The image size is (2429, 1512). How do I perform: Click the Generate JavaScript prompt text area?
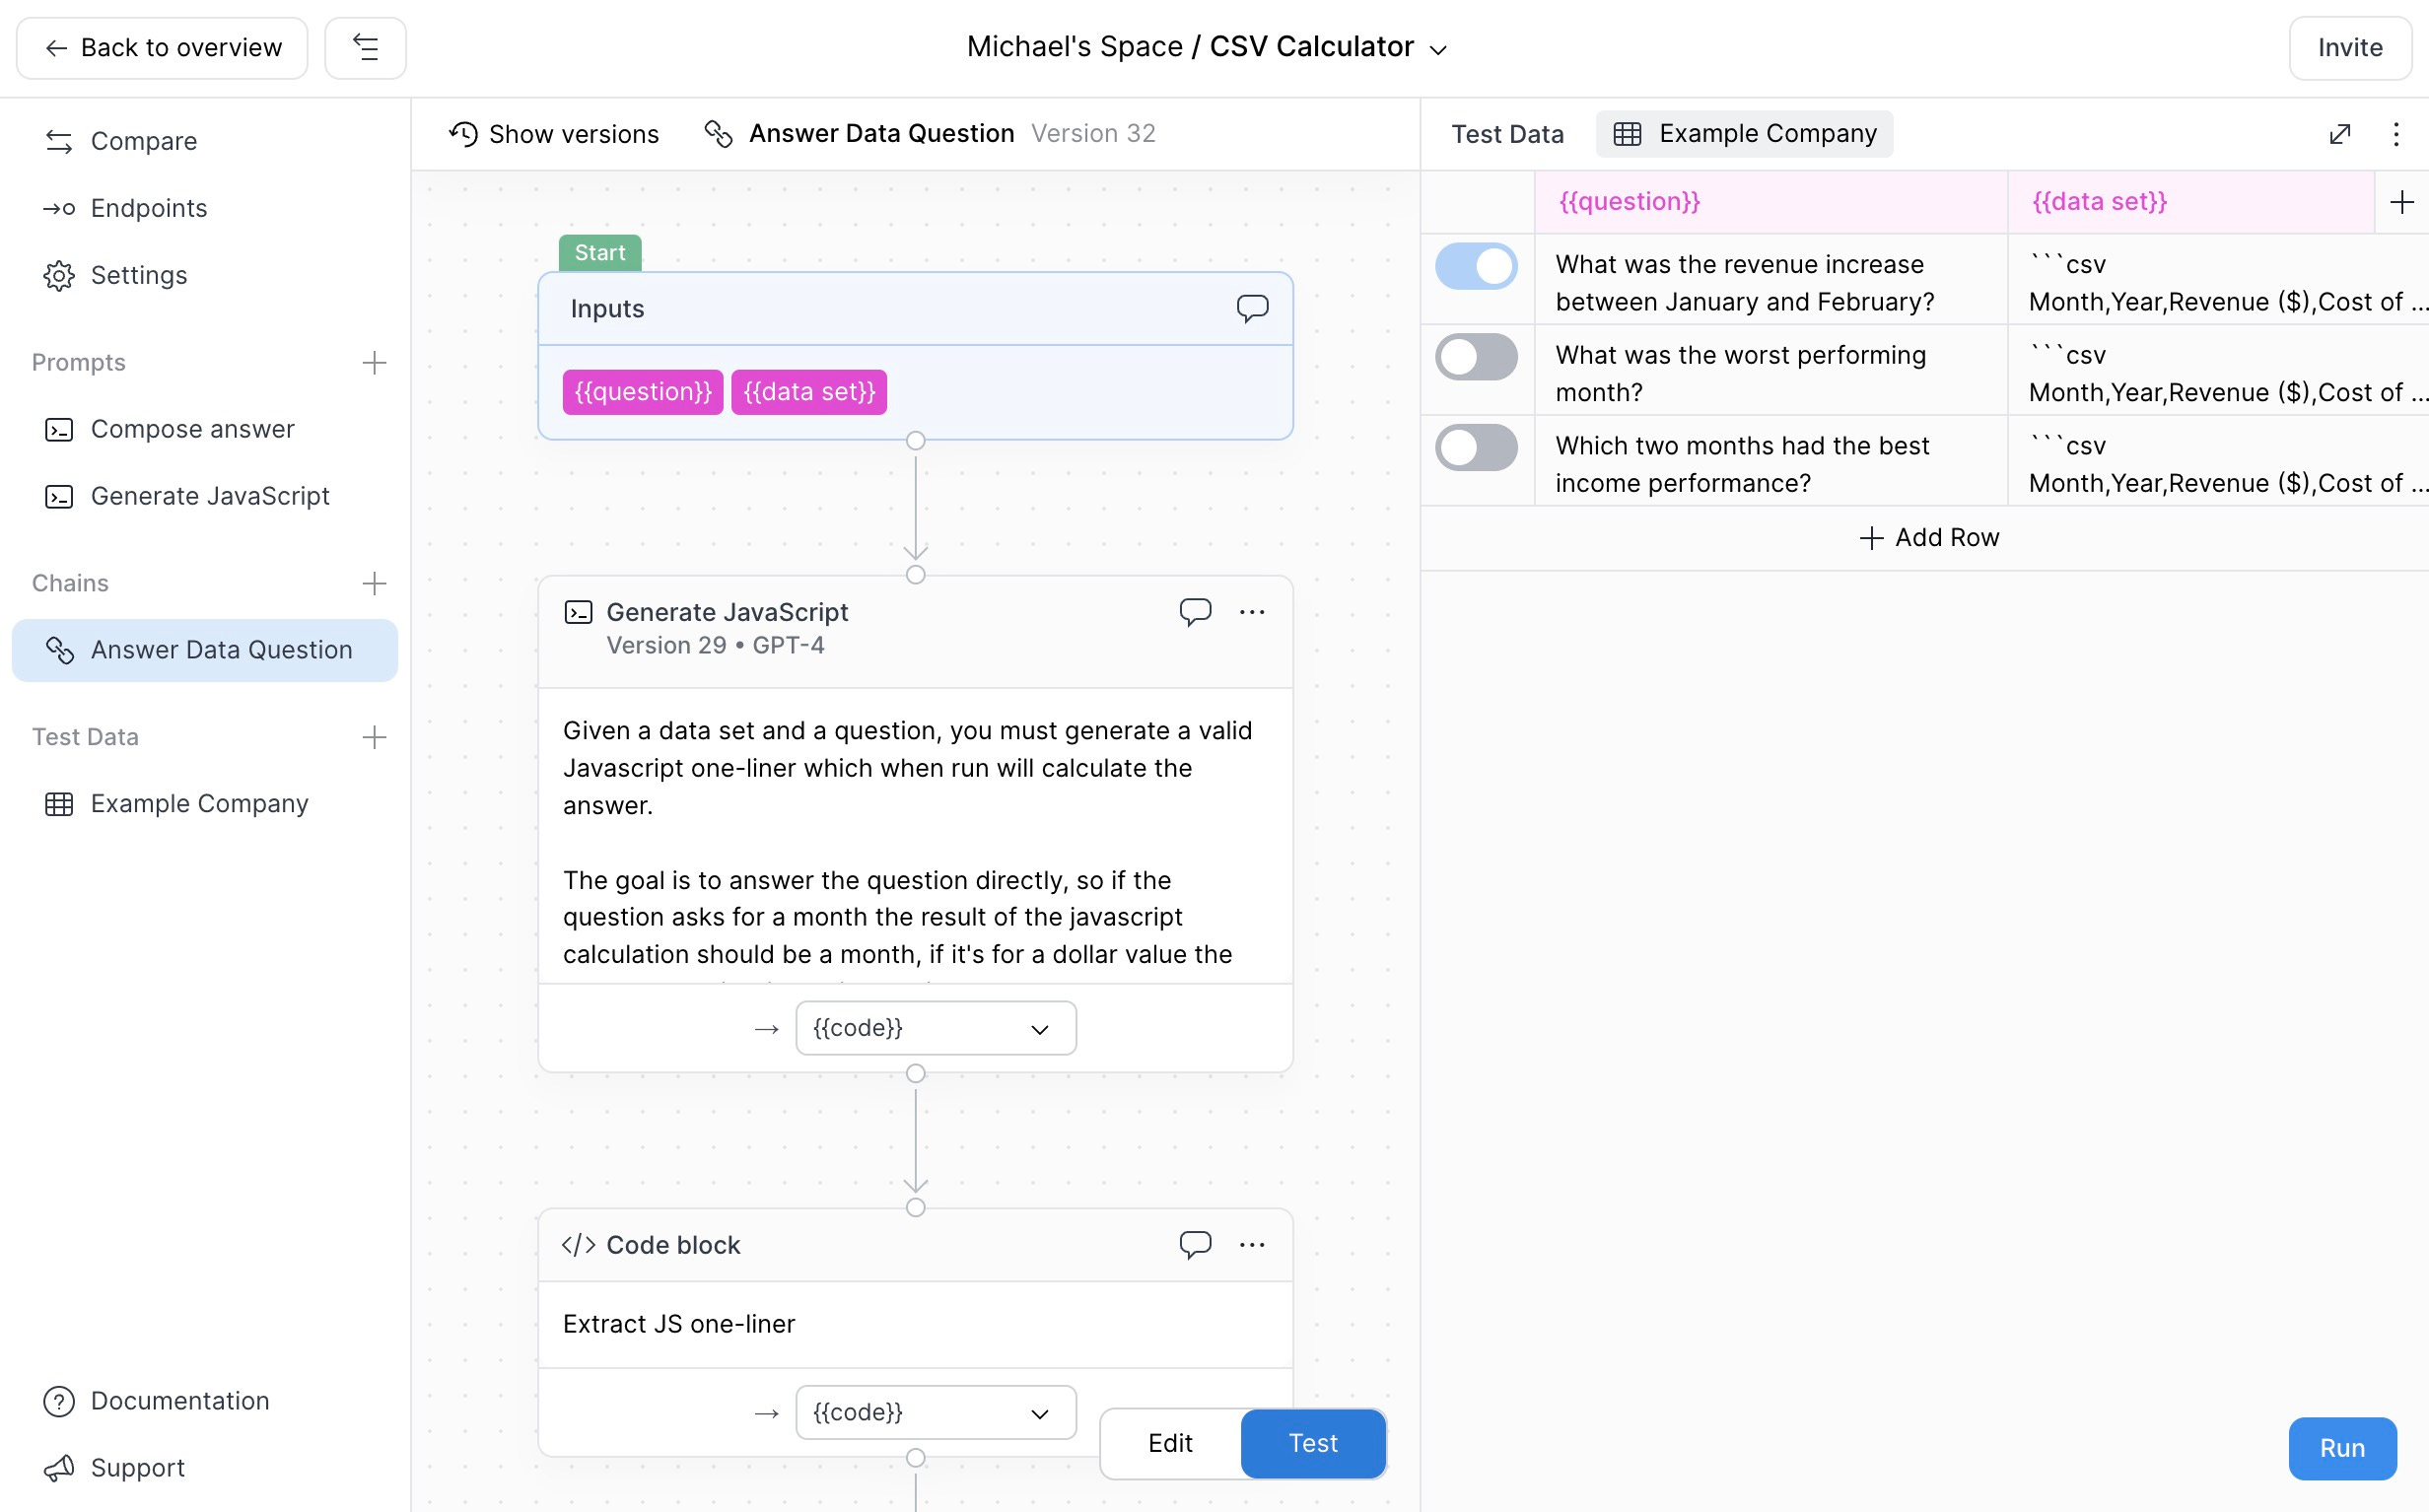point(915,836)
